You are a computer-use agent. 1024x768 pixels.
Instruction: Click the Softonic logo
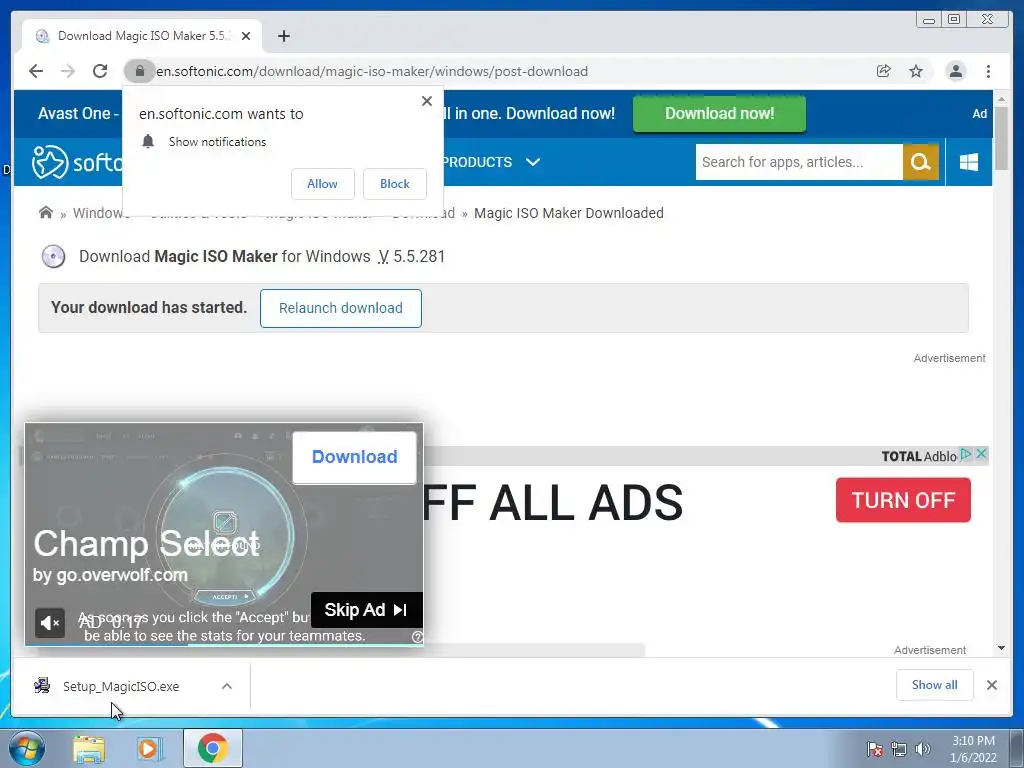(77, 161)
